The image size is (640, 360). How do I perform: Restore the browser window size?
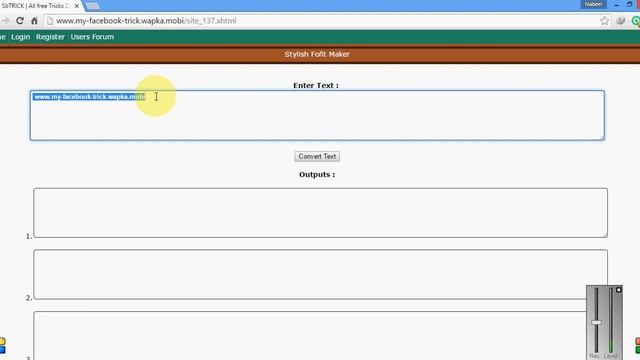(629, 4)
